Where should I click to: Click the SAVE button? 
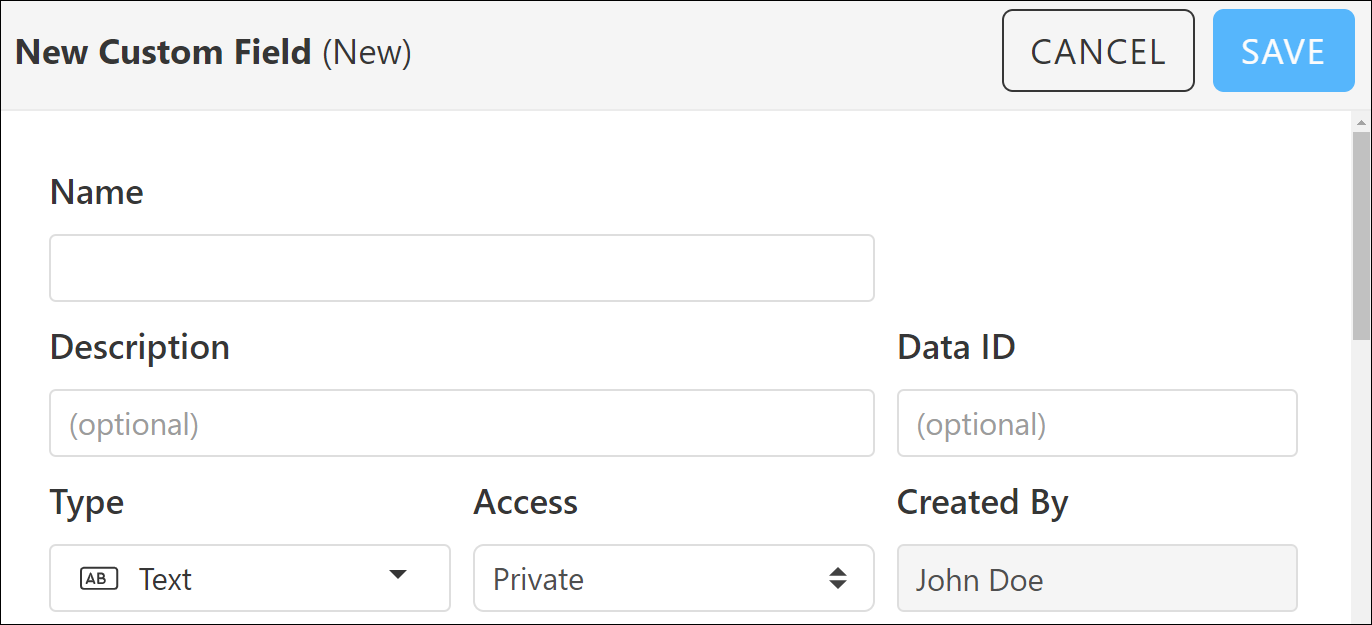[1283, 50]
